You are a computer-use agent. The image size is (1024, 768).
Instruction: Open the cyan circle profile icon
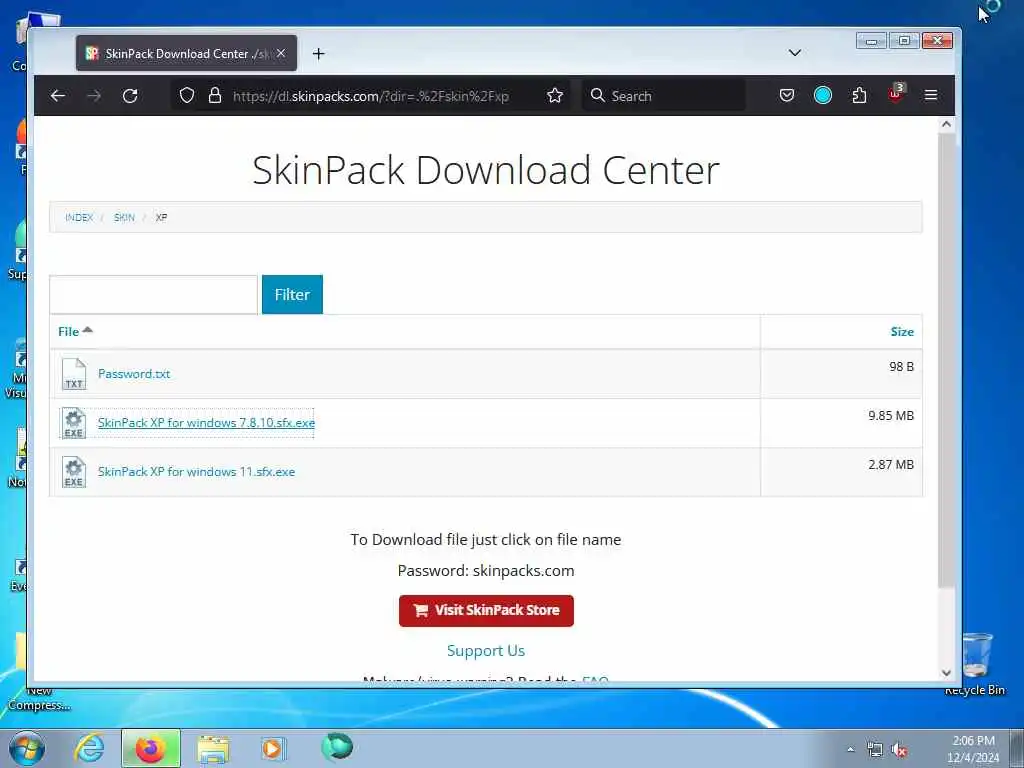pyautogui.click(x=823, y=96)
